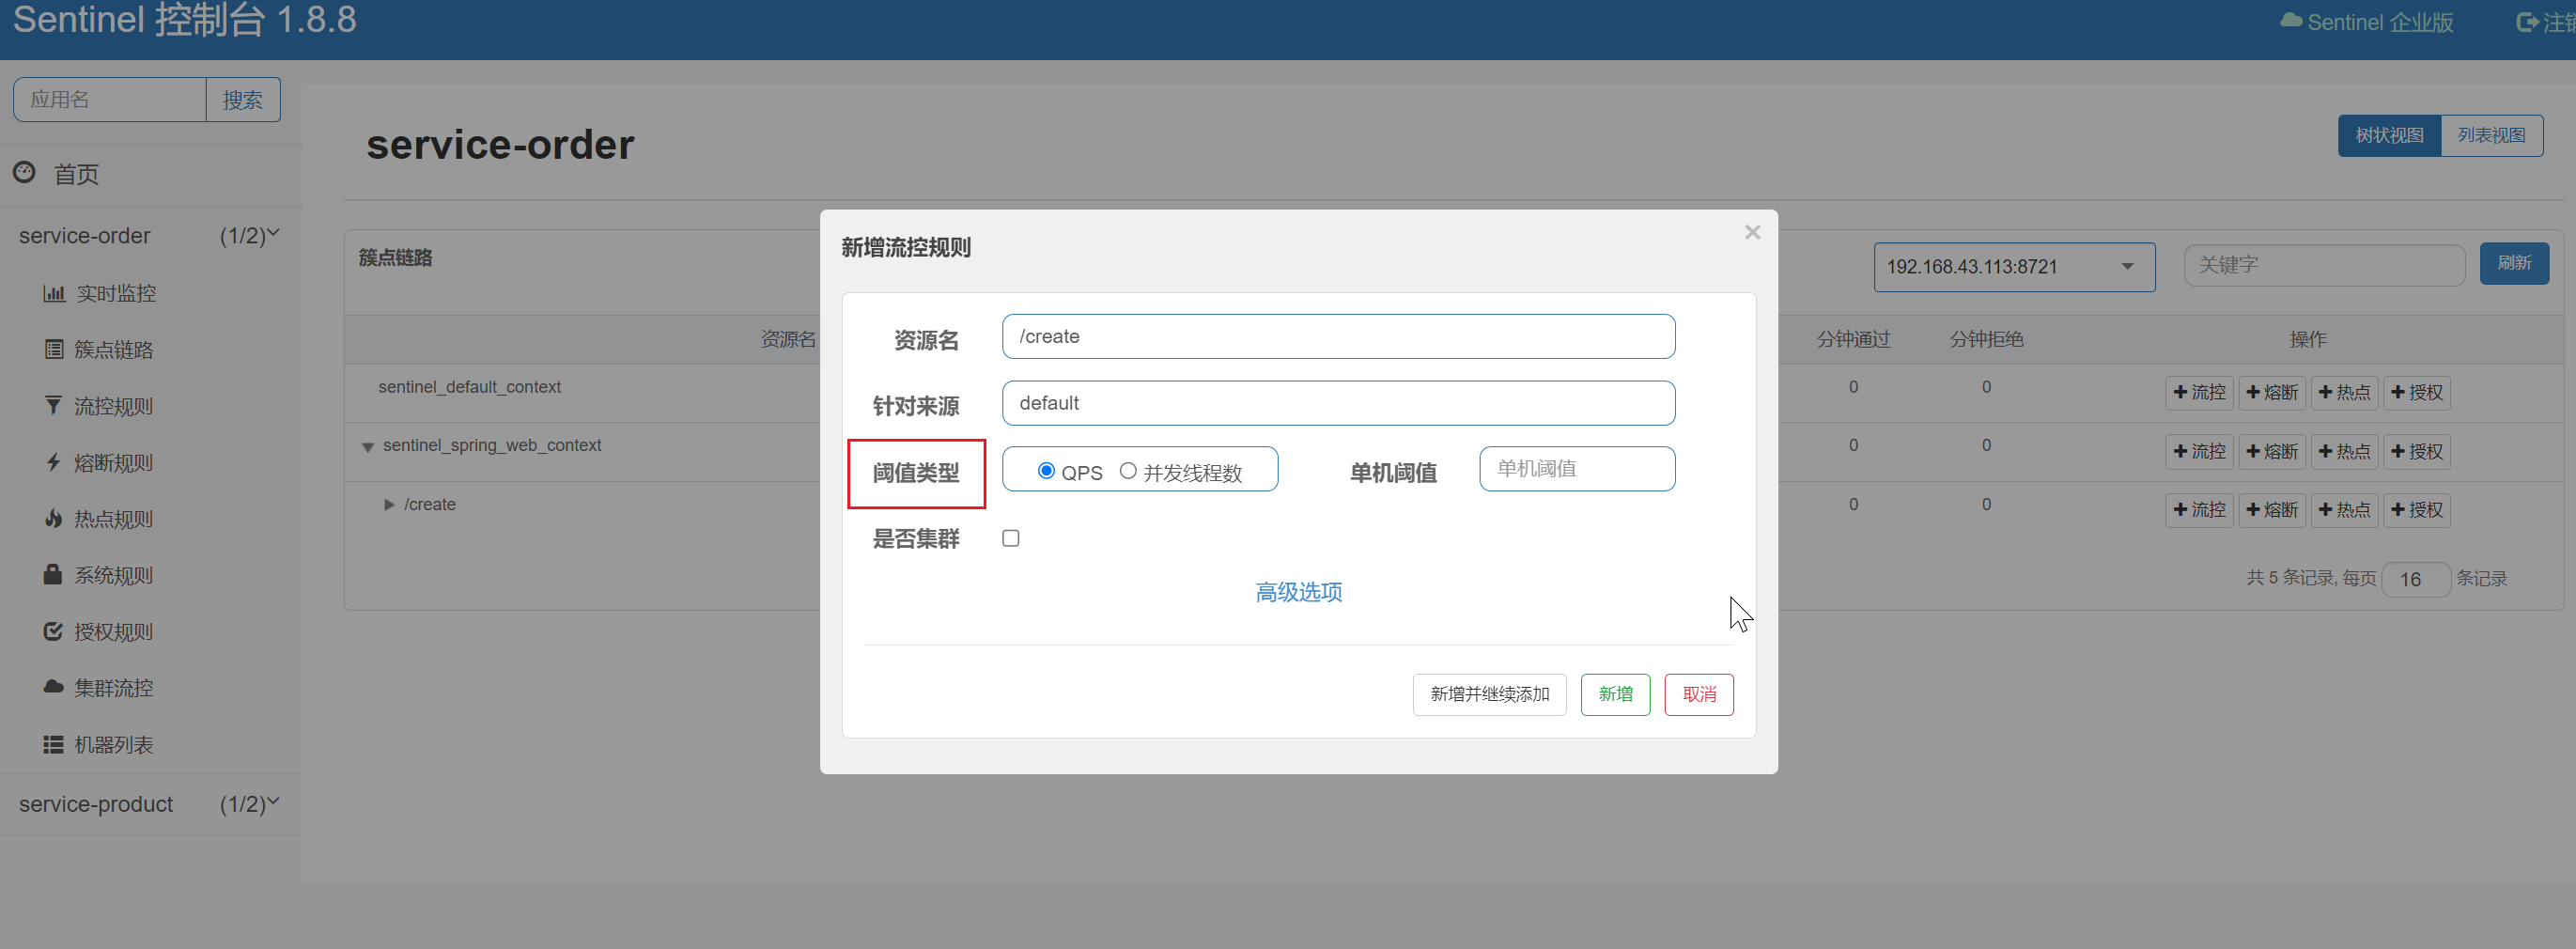Open 高级选项 advanced options
The height and width of the screenshot is (949, 2576).
pyautogui.click(x=1299, y=592)
